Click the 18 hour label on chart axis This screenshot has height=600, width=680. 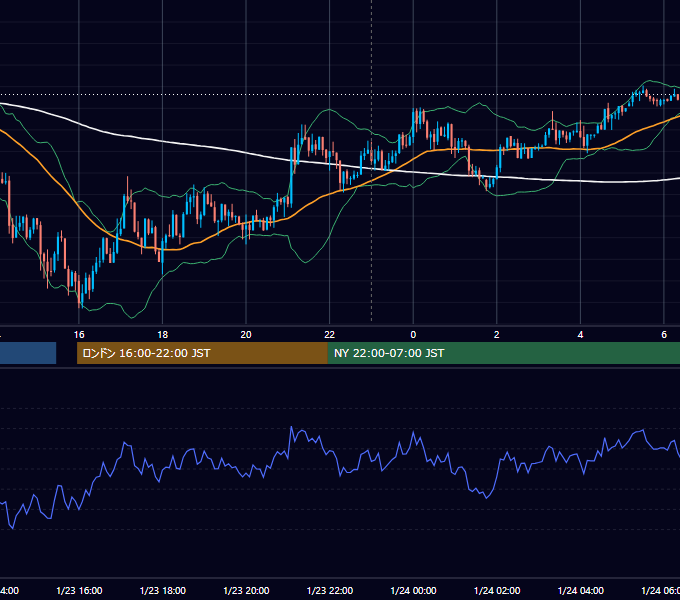pos(162,335)
